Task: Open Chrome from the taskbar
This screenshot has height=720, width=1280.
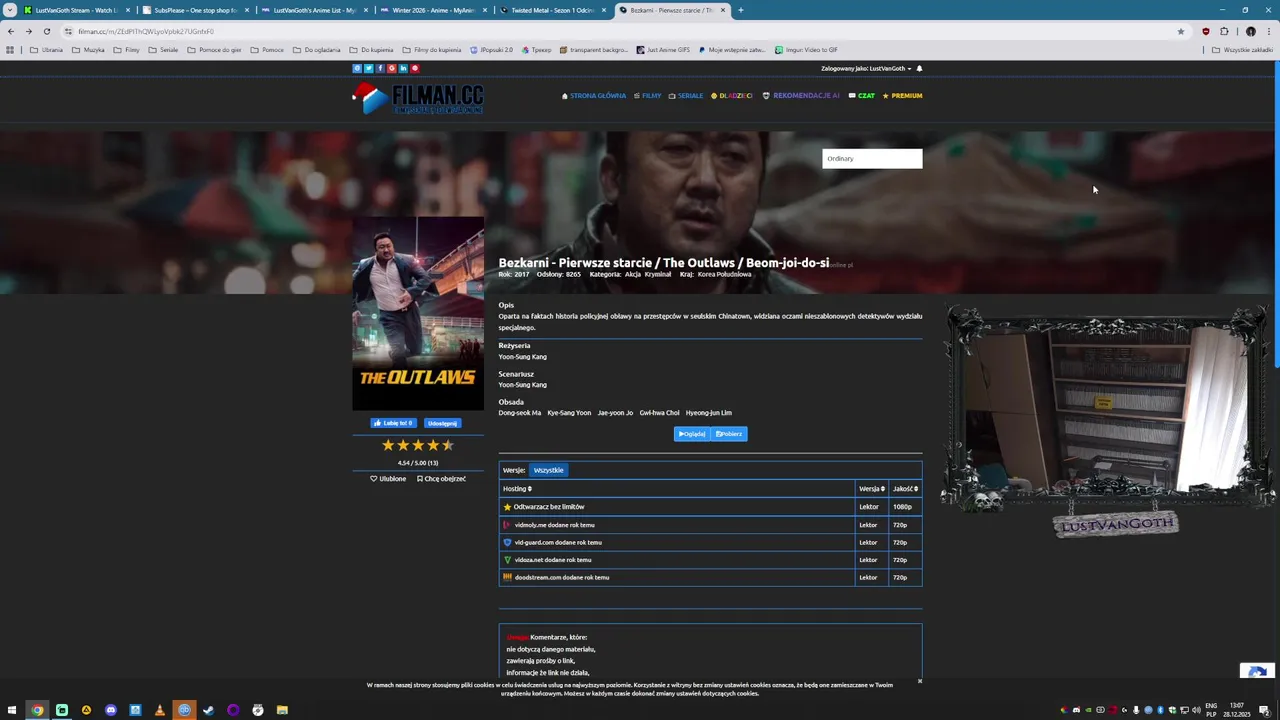Action: click(x=37, y=710)
